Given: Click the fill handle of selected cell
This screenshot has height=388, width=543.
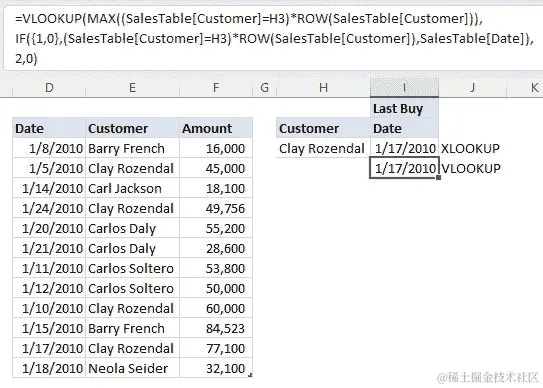Looking at the screenshot, I should tap(438, 178).
